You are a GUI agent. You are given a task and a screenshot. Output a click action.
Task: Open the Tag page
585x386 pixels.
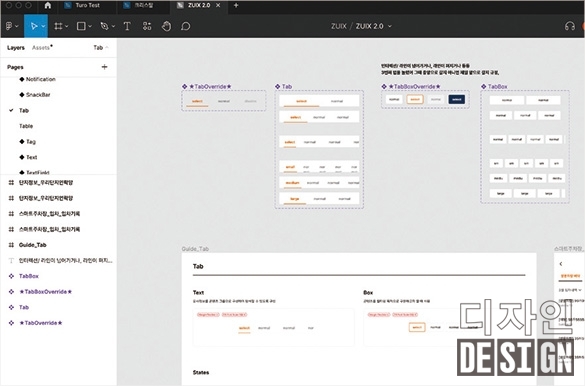[x=31, y=142]
